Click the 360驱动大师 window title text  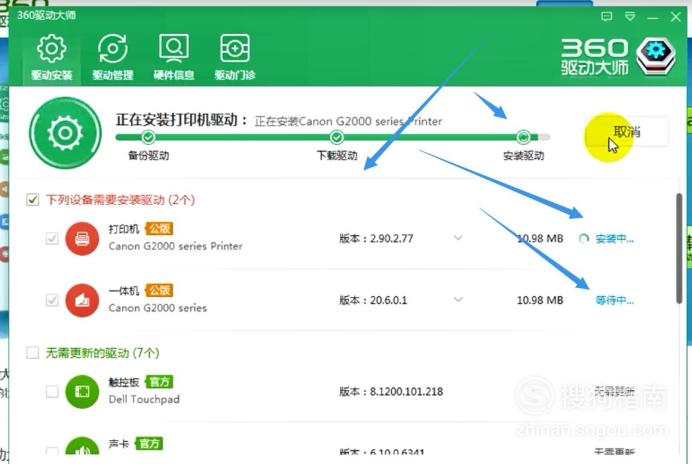(46, 15)
